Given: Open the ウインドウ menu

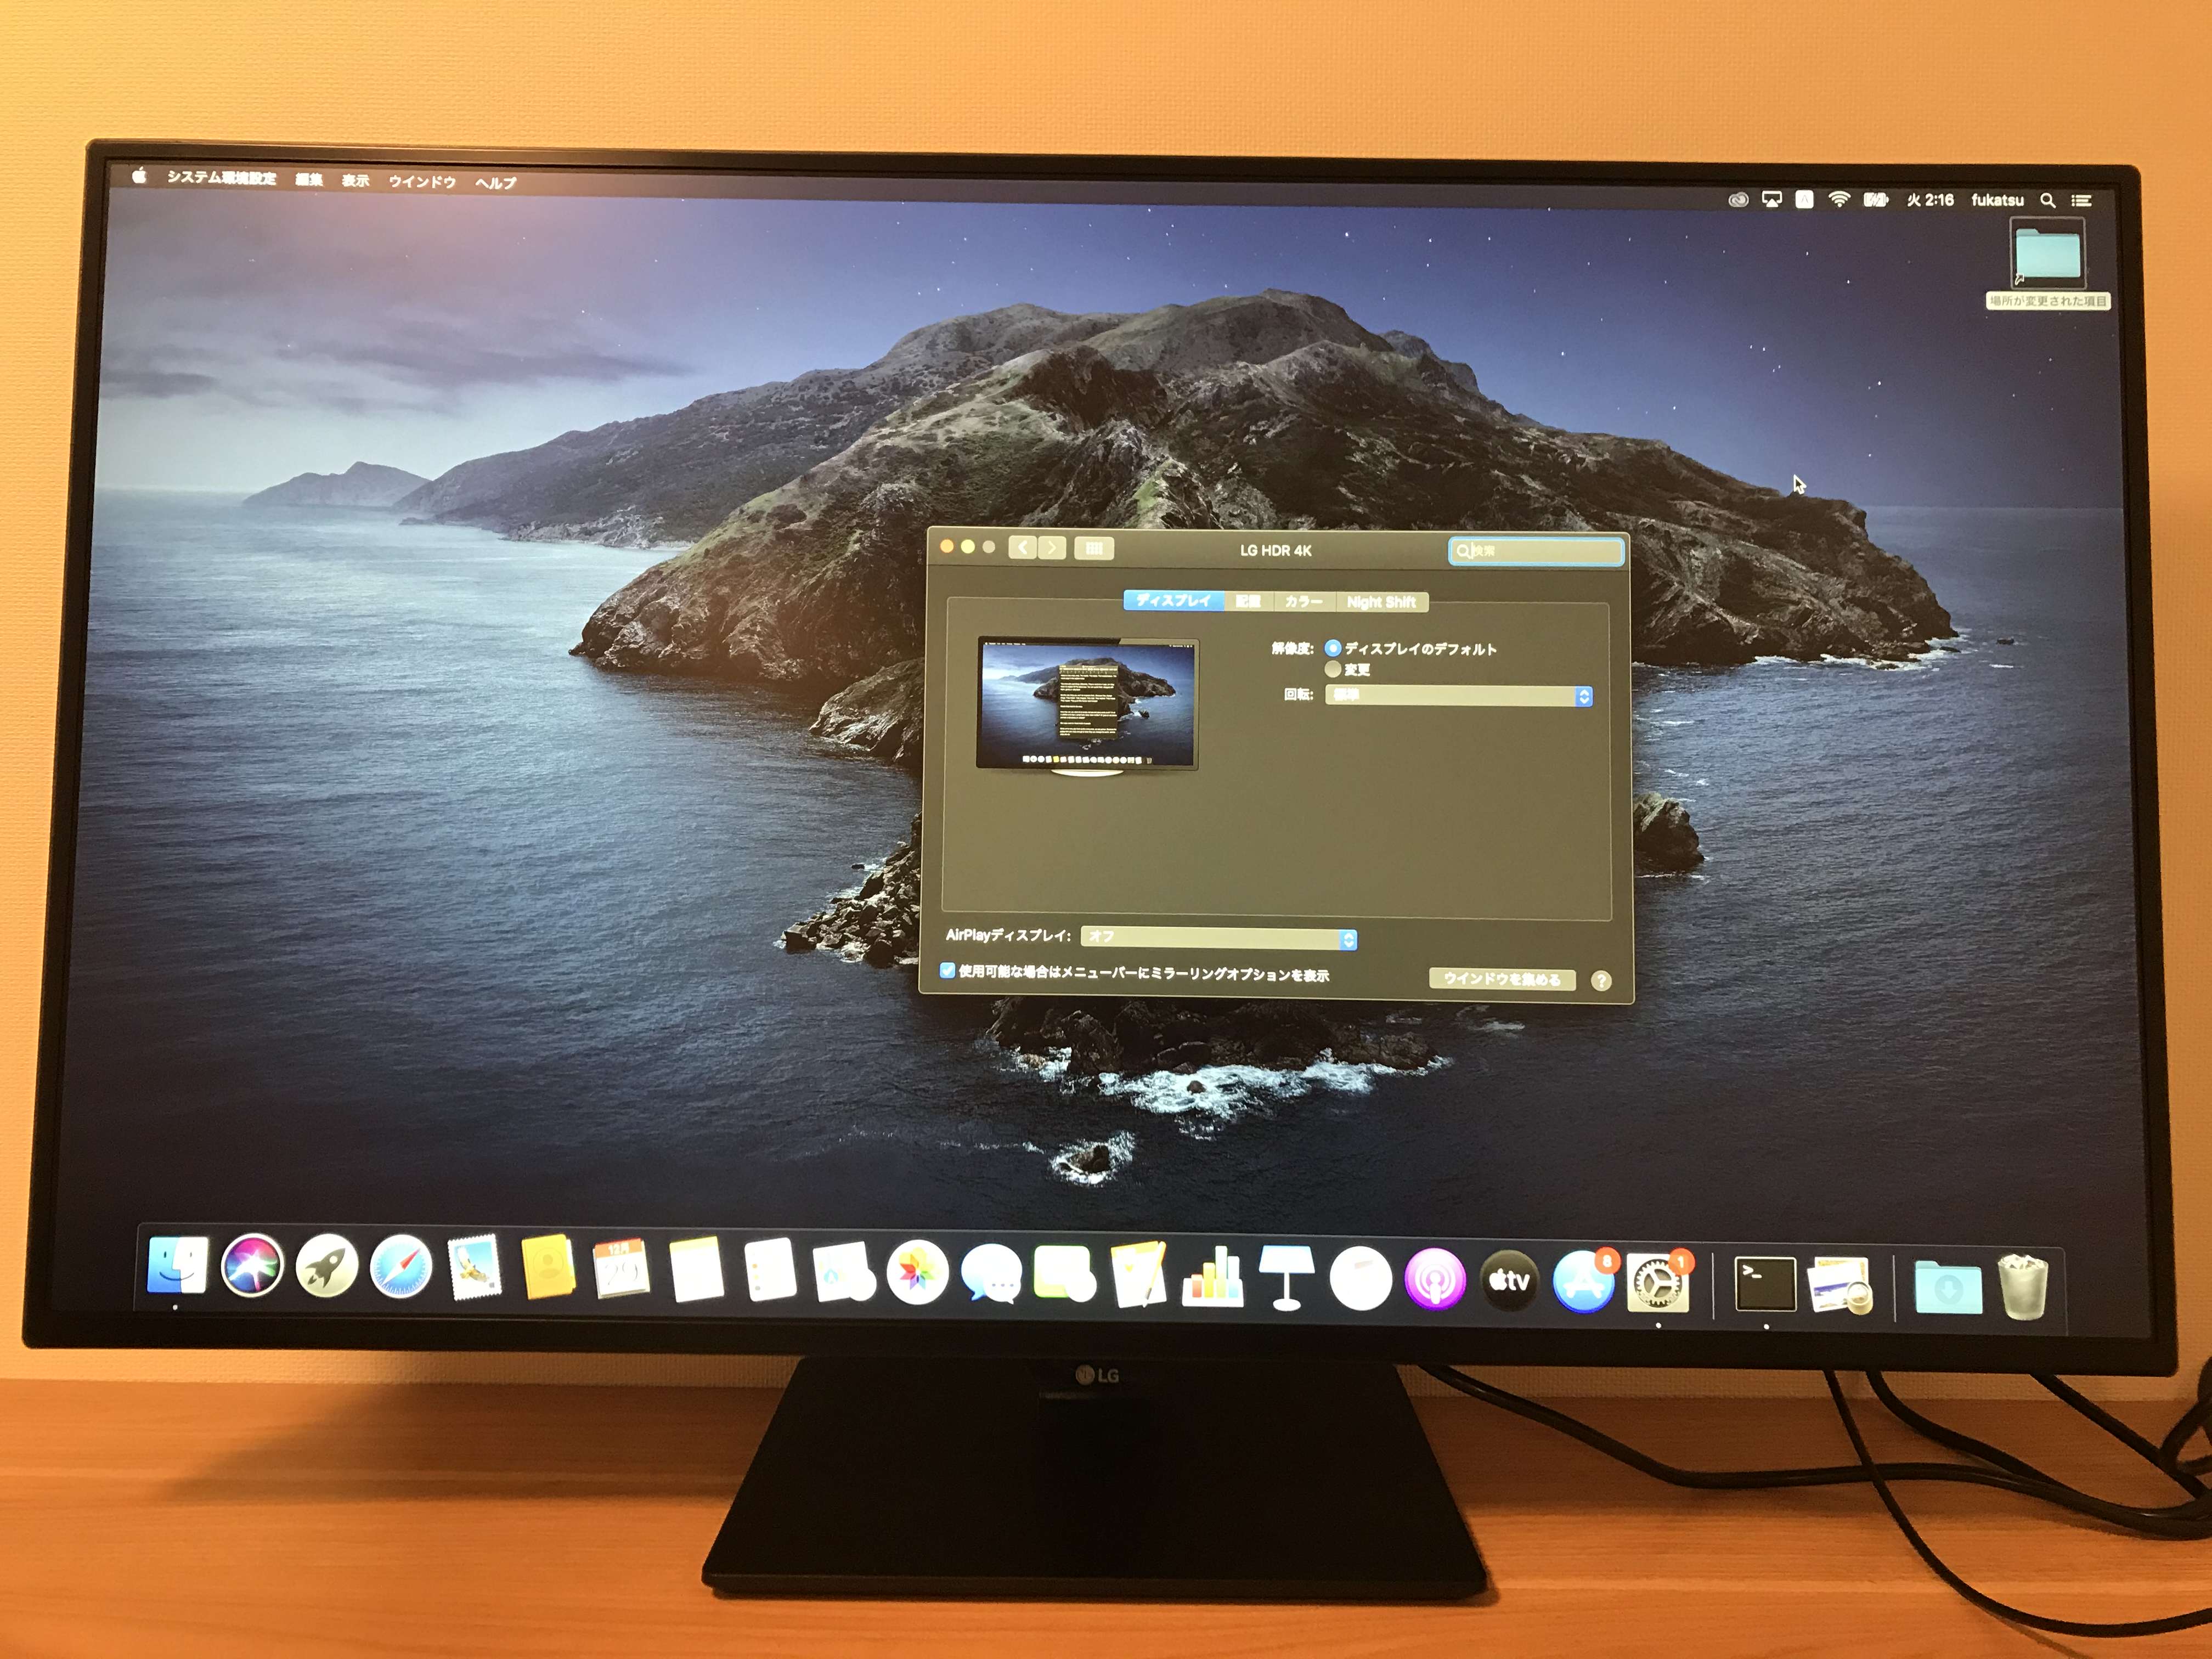Looking at the screenshot, I should [x=422, y=182].
